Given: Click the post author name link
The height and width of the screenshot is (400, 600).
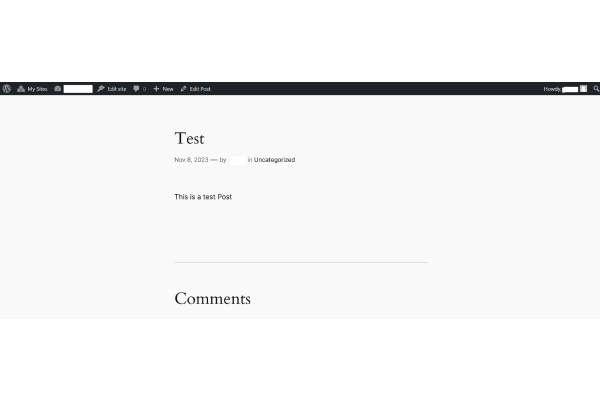Looking at the screenshot, I should point(237,160).
